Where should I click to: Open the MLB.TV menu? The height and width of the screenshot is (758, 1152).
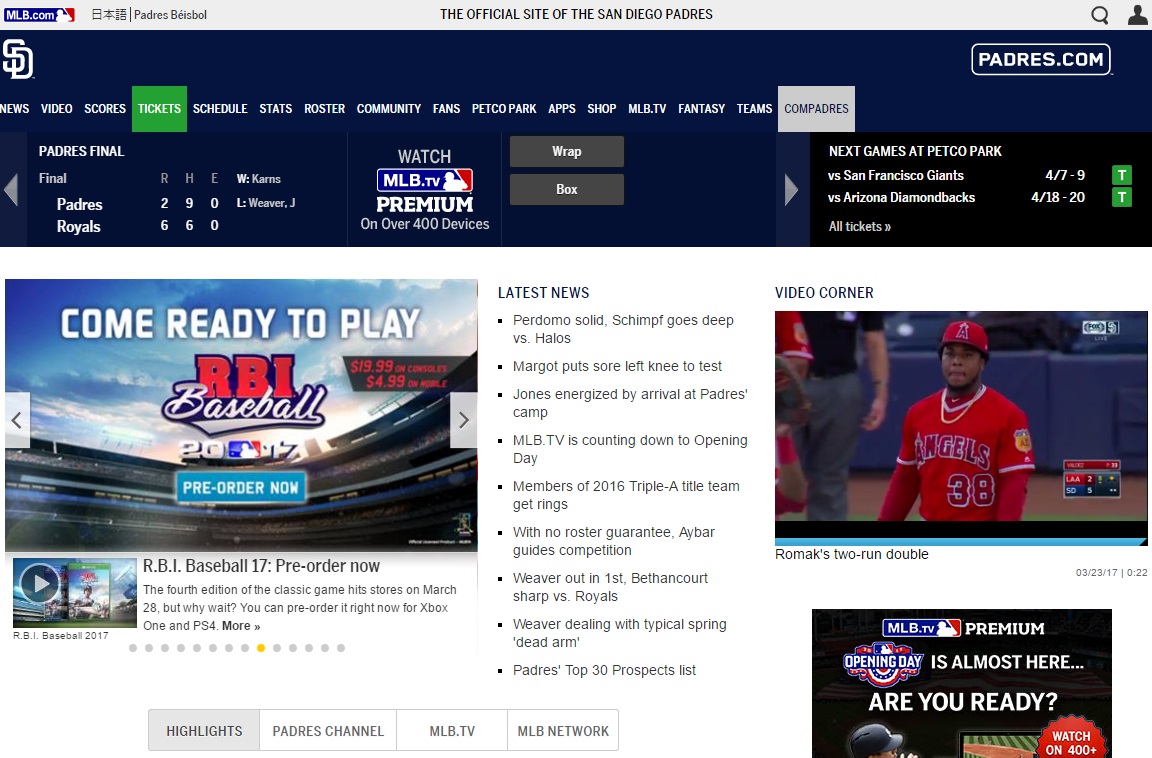(x=647, y=109)
